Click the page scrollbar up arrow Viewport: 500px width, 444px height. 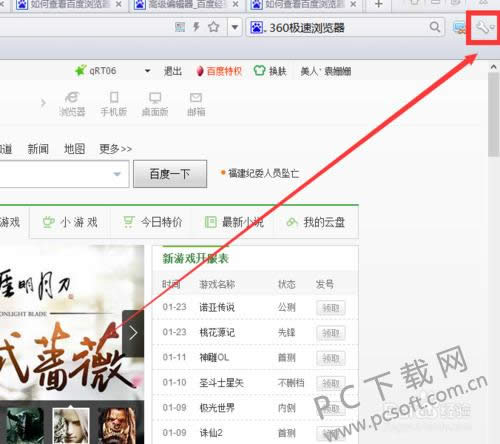[x=493, y=67]
